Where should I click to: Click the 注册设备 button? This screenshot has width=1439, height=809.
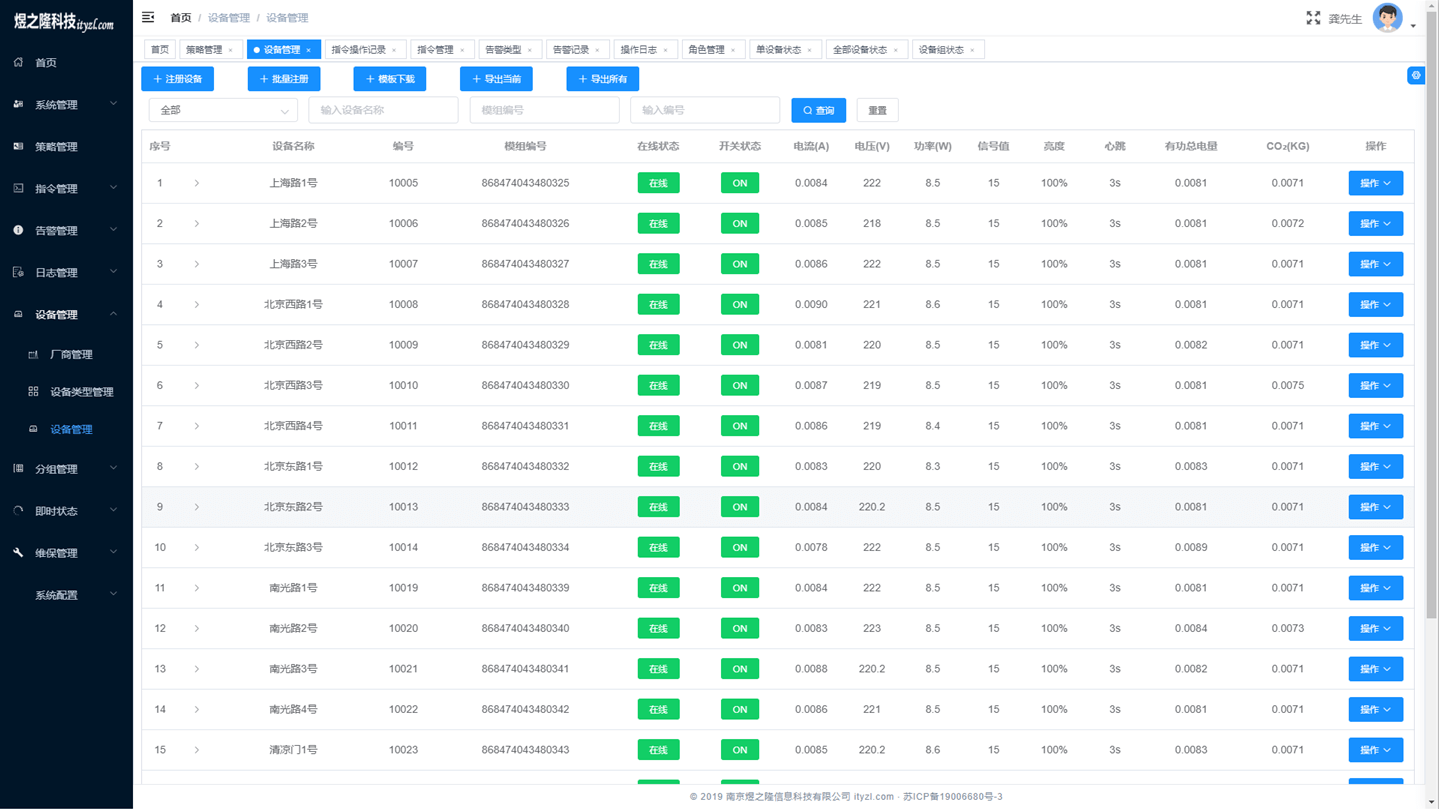click(178, 79)
